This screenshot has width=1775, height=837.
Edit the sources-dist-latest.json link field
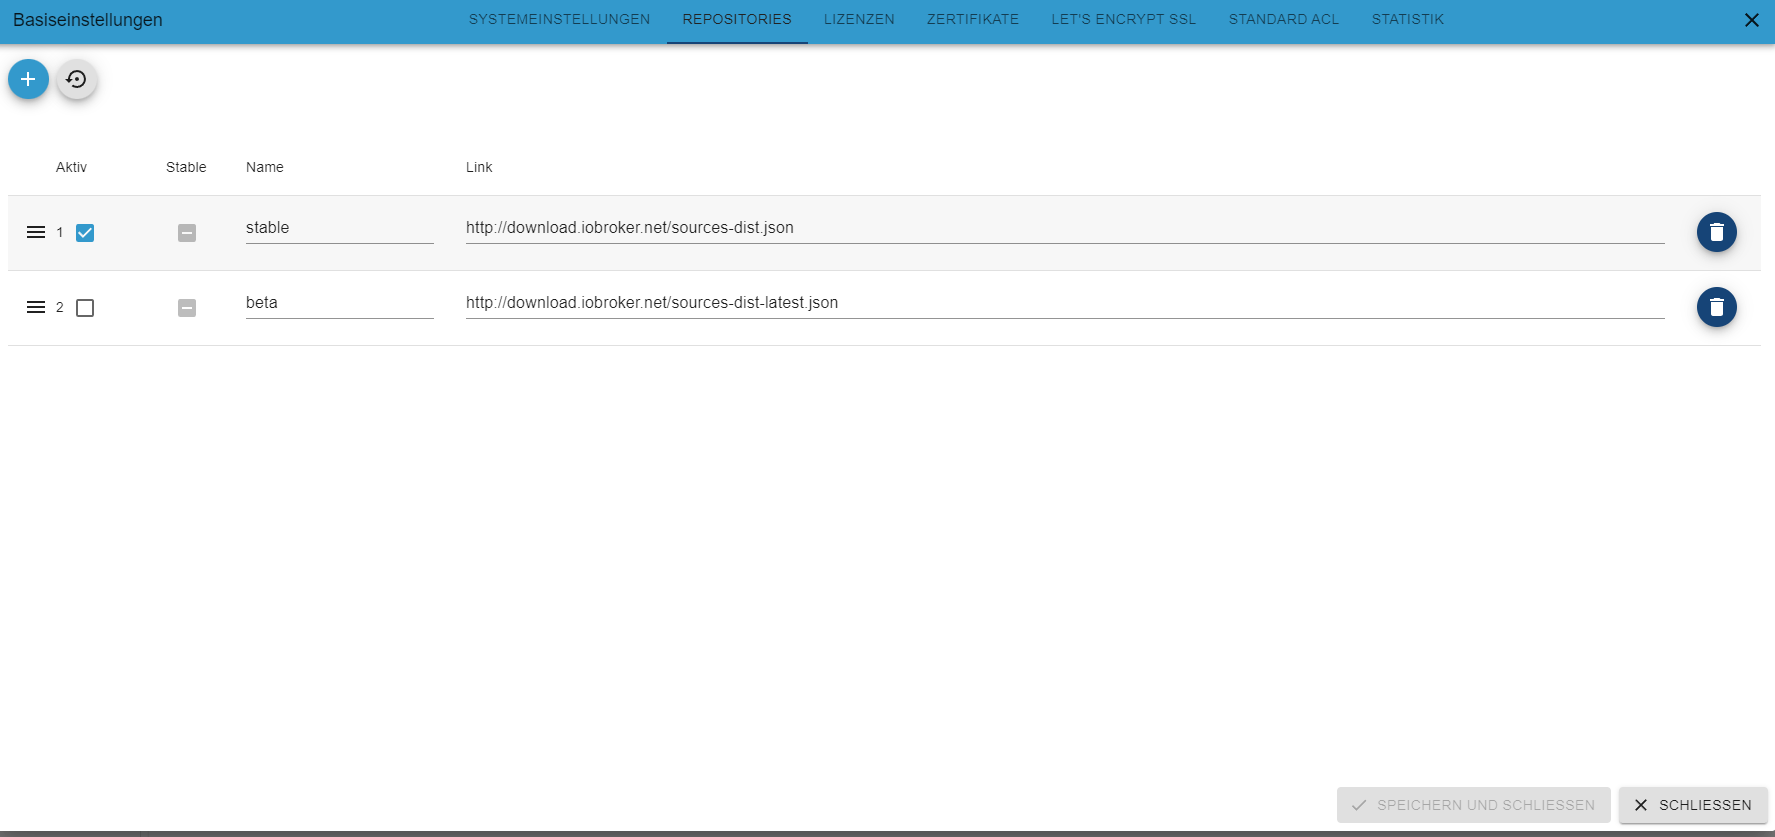point(1065,303)
